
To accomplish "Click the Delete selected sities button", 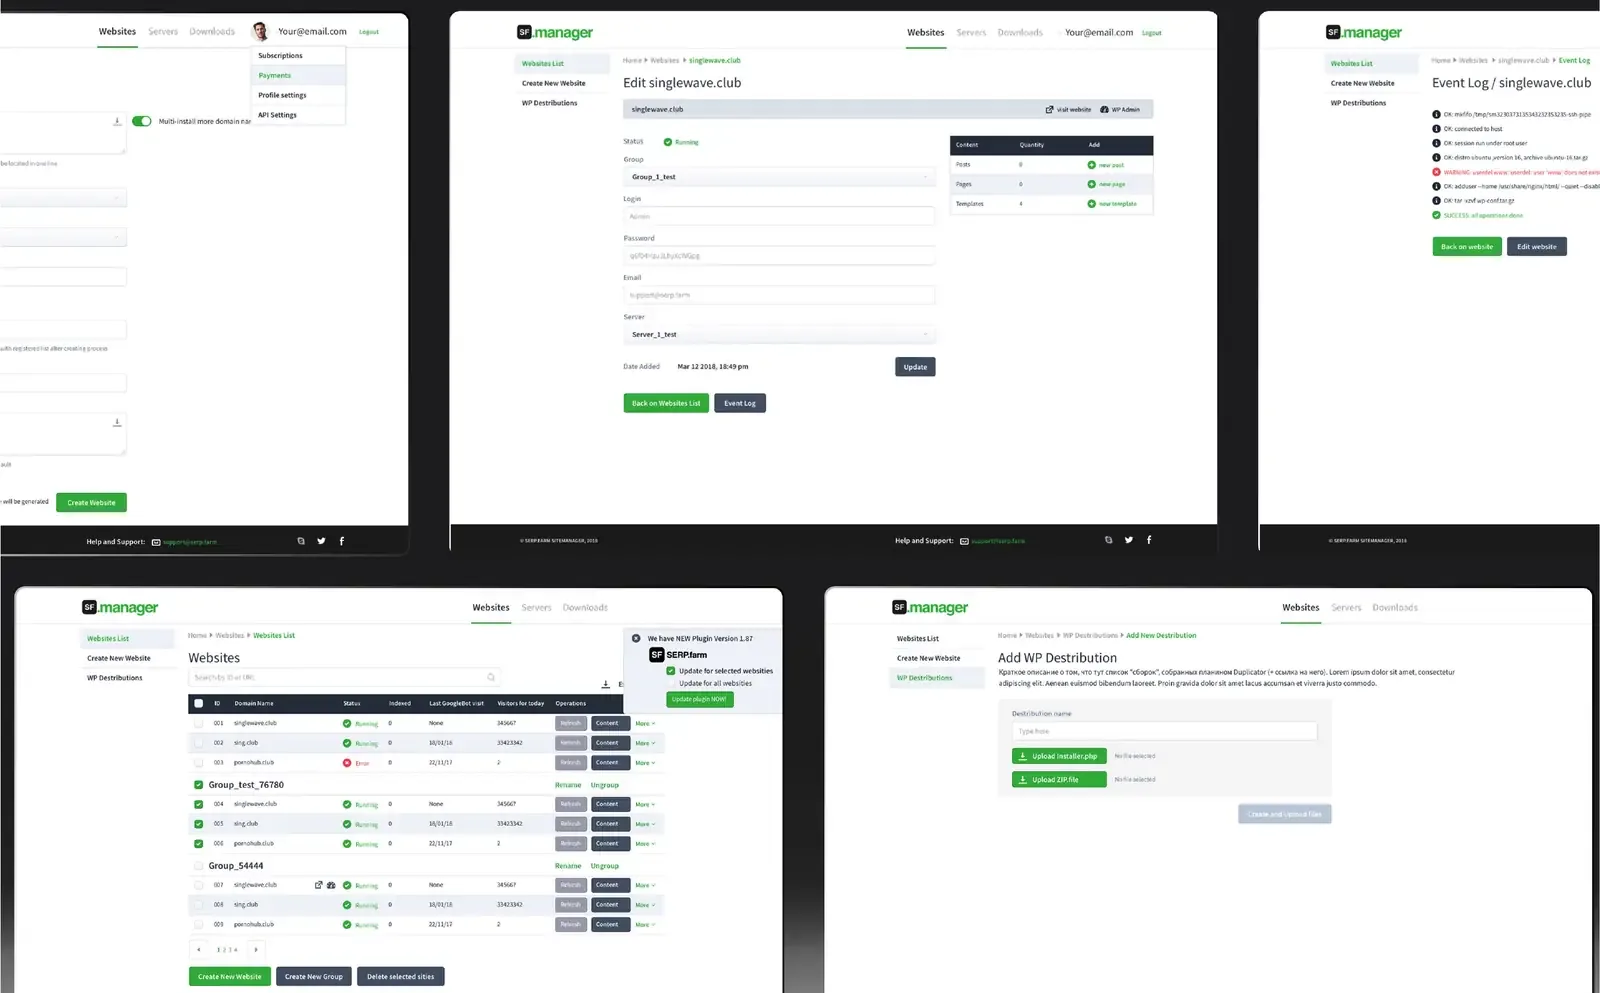I will 400,977.
